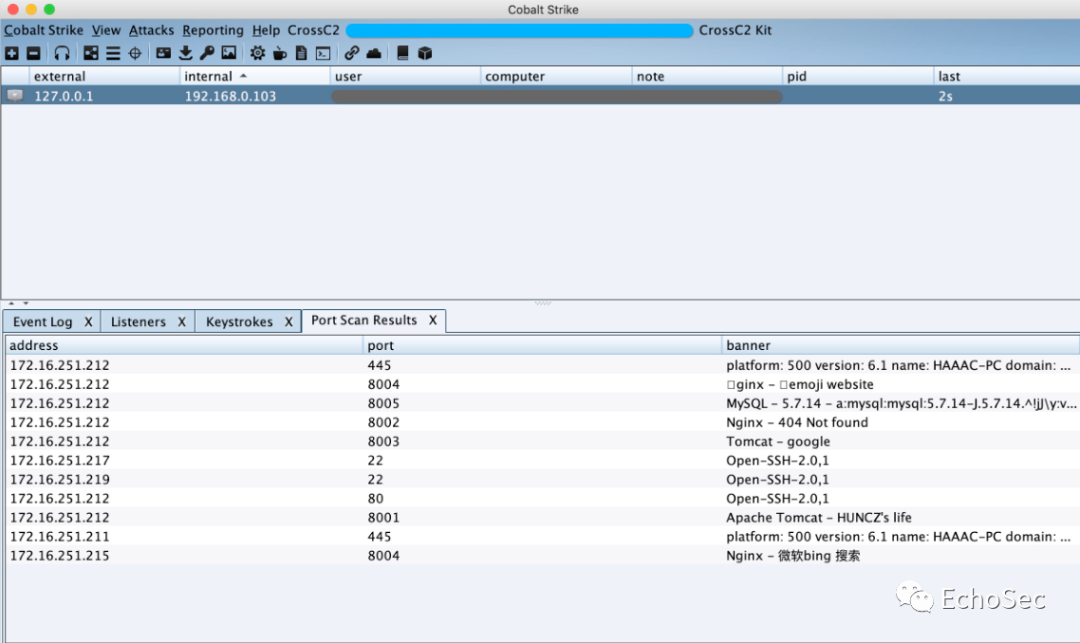Open the Reporting menu
Screen dimensions: 1080x643
(213, 30)
